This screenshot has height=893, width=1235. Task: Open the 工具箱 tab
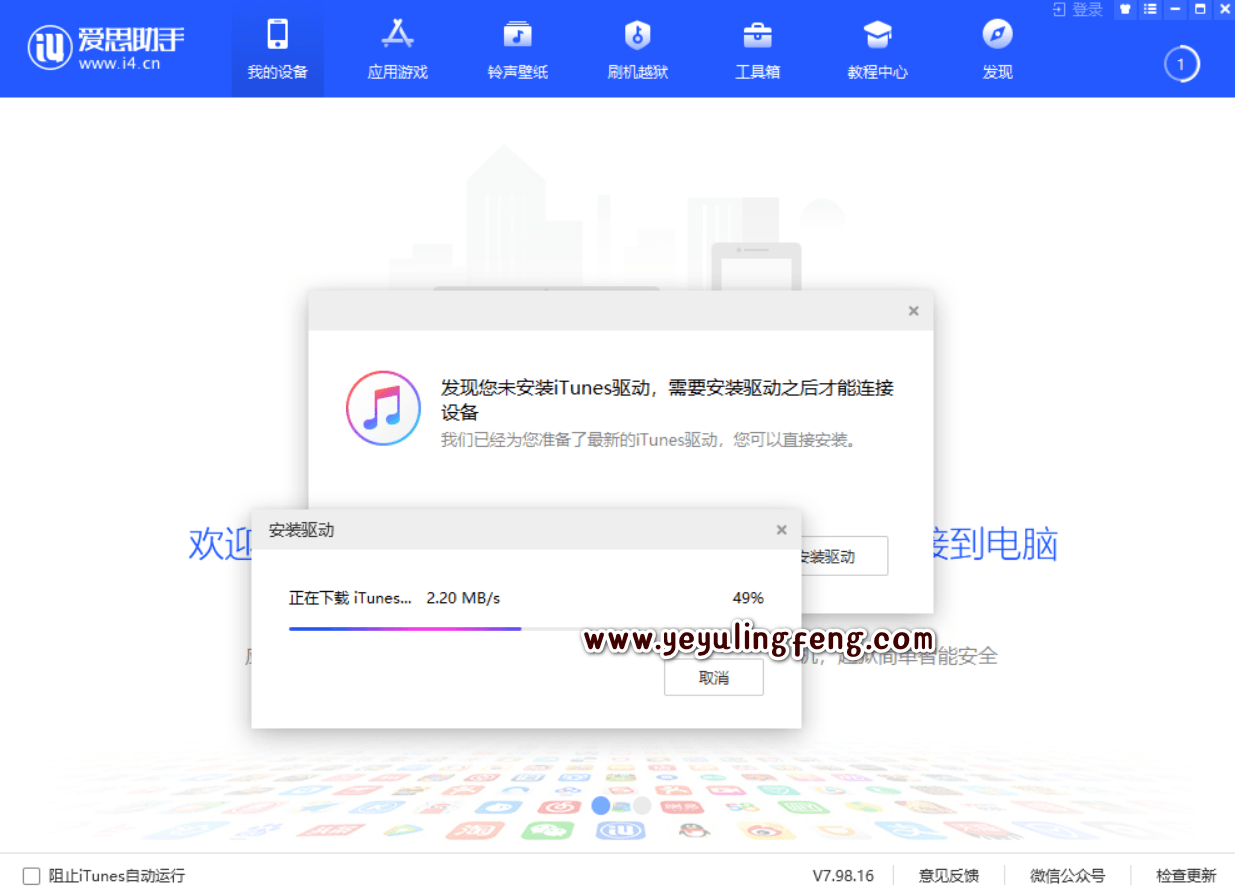point(758,49)
